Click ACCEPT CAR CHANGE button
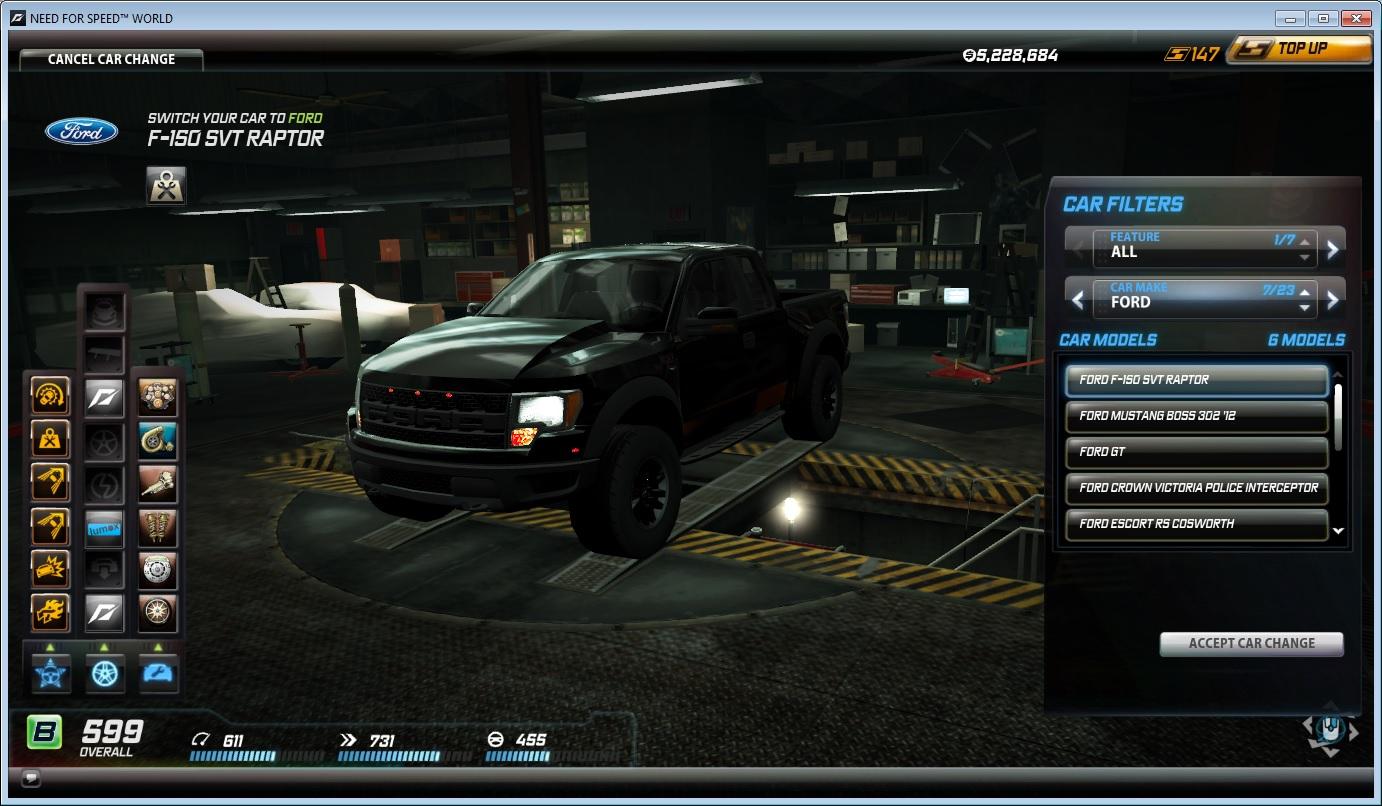The width and height of the screenshot is (1382, 806). pyautogui.click(x=1251, y=643)
